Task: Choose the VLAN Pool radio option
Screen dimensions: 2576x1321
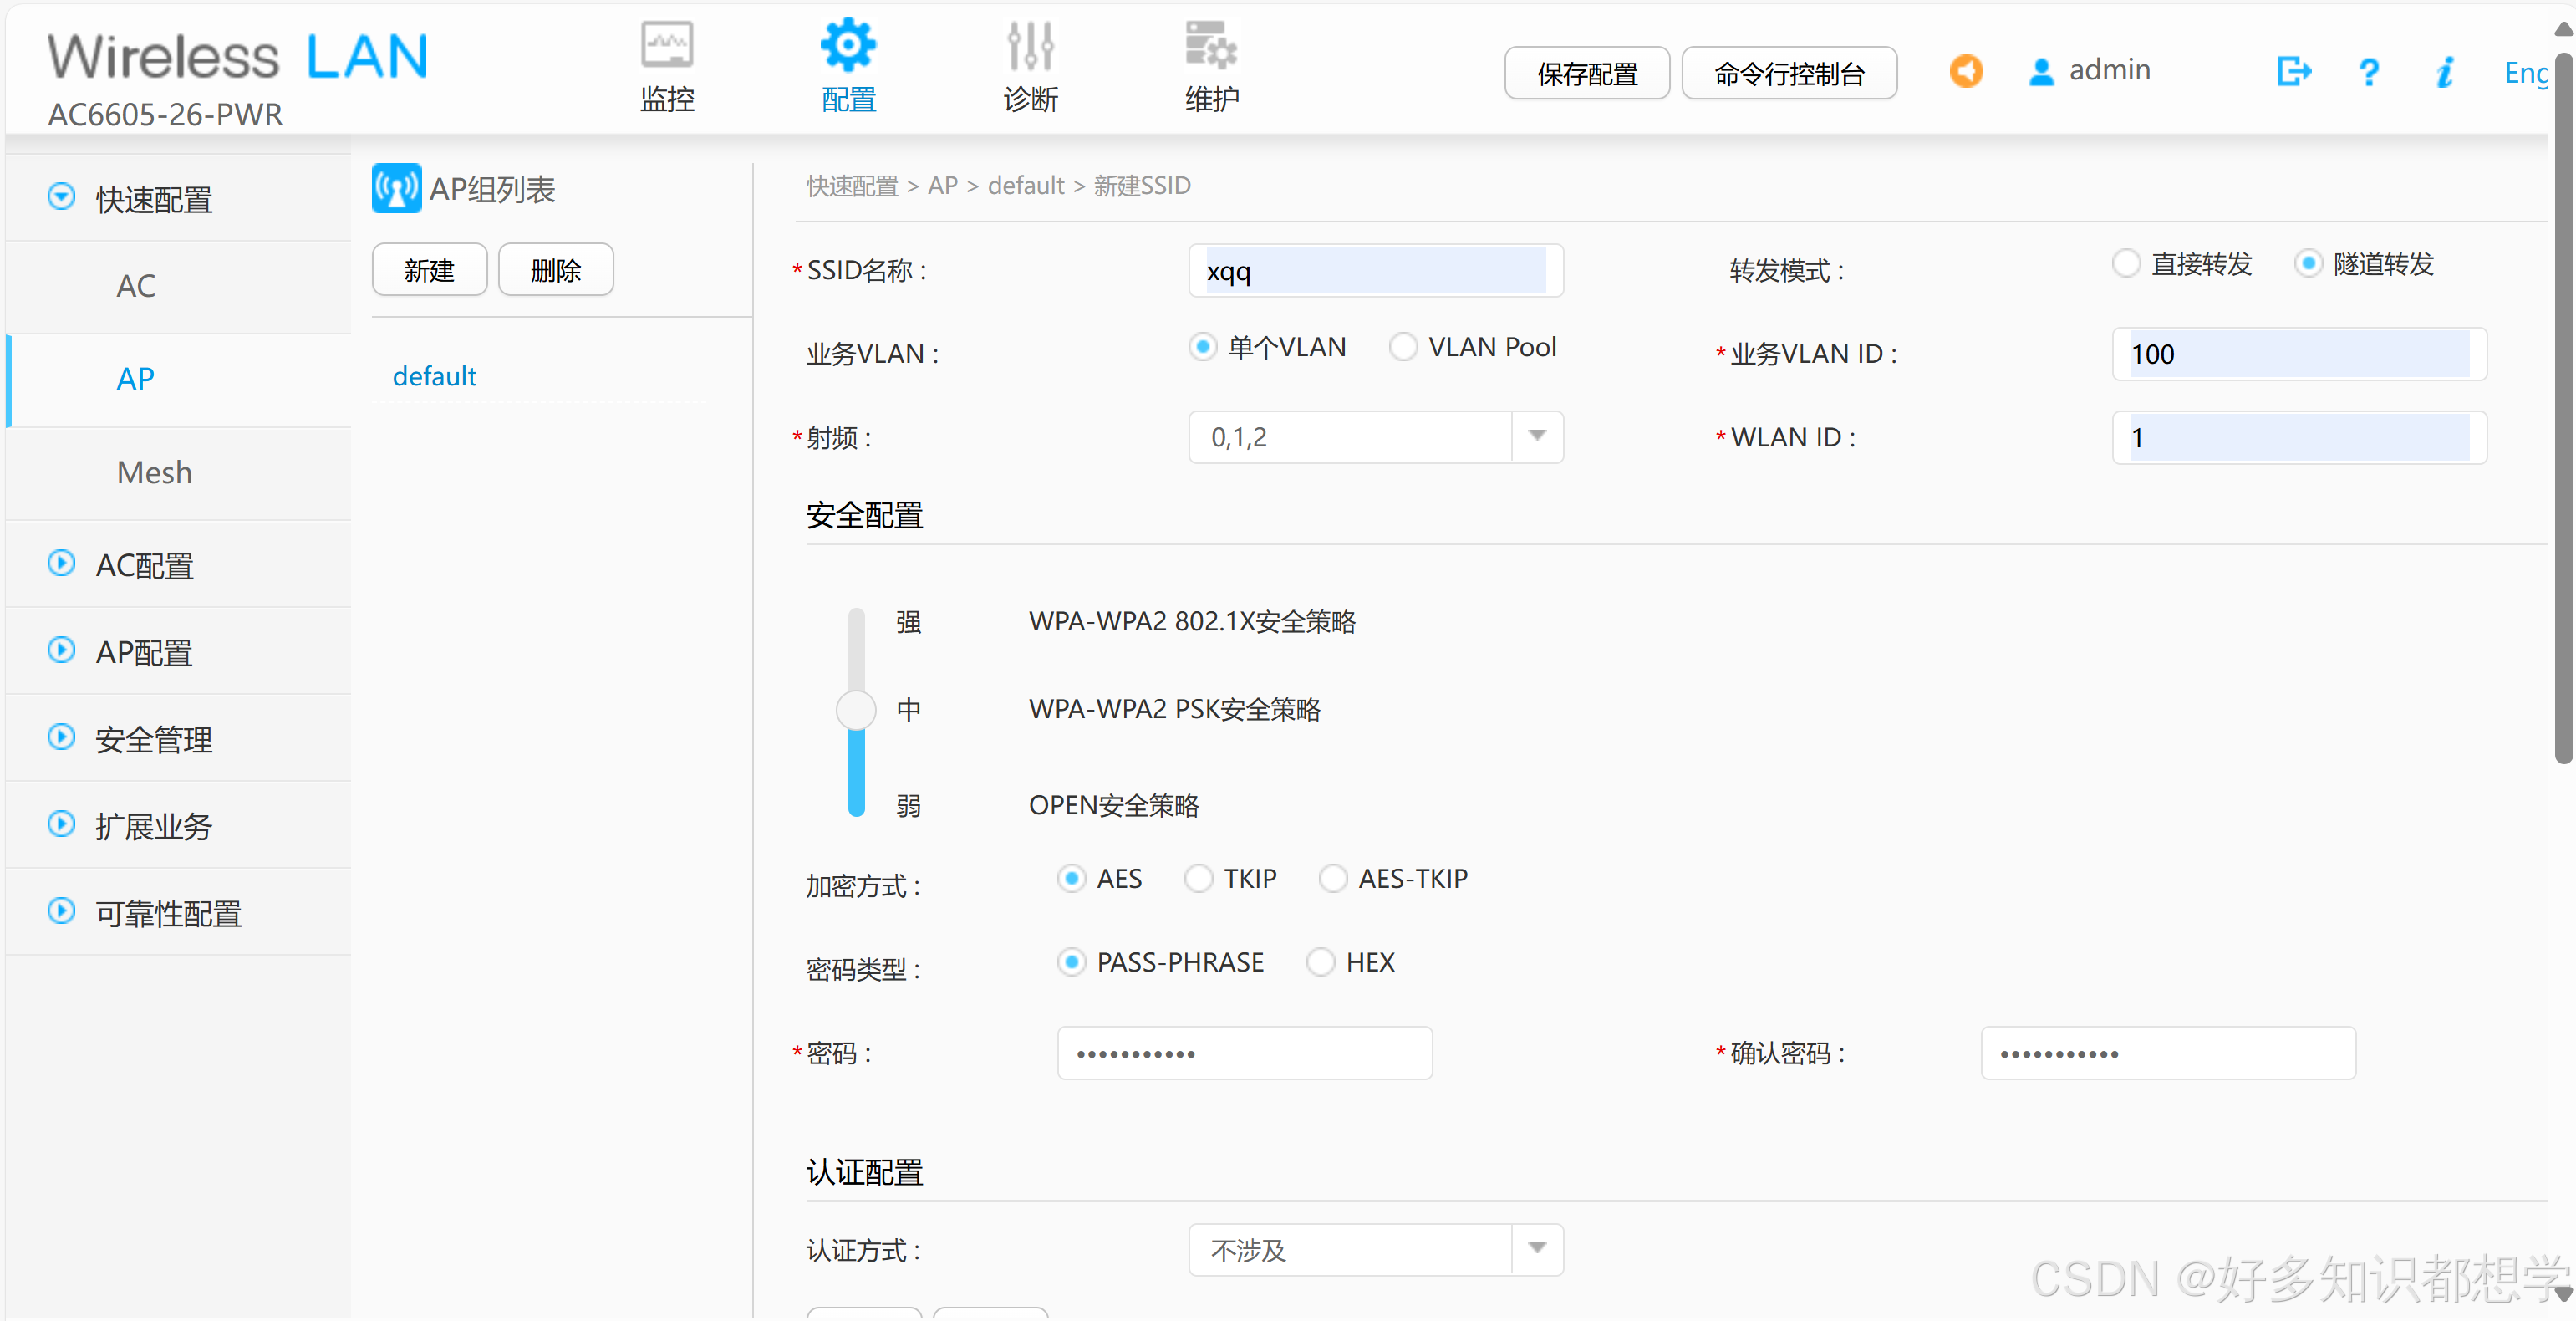Action: (x=1403, y=347)
